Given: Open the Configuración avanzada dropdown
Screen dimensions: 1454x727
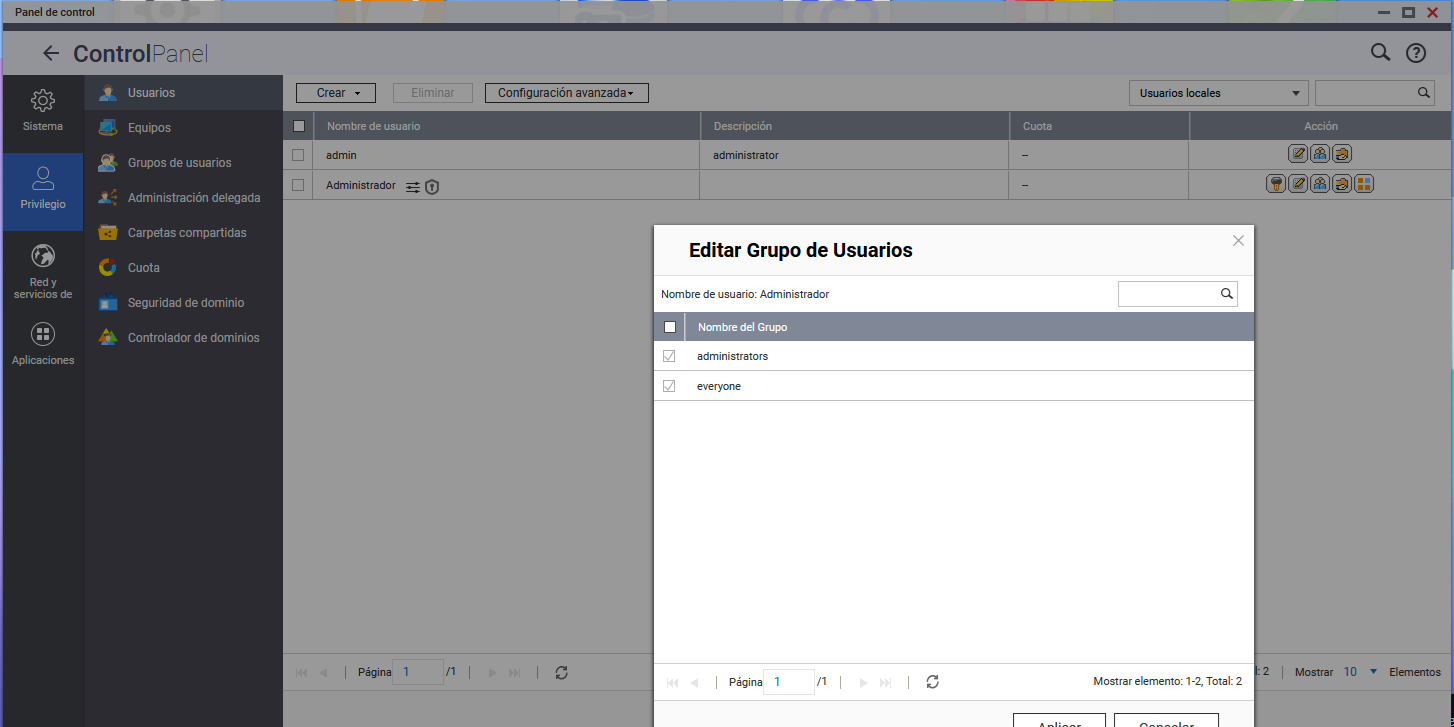Looking at the screenshot, I should pyautogui.click(x=566, y=93).
